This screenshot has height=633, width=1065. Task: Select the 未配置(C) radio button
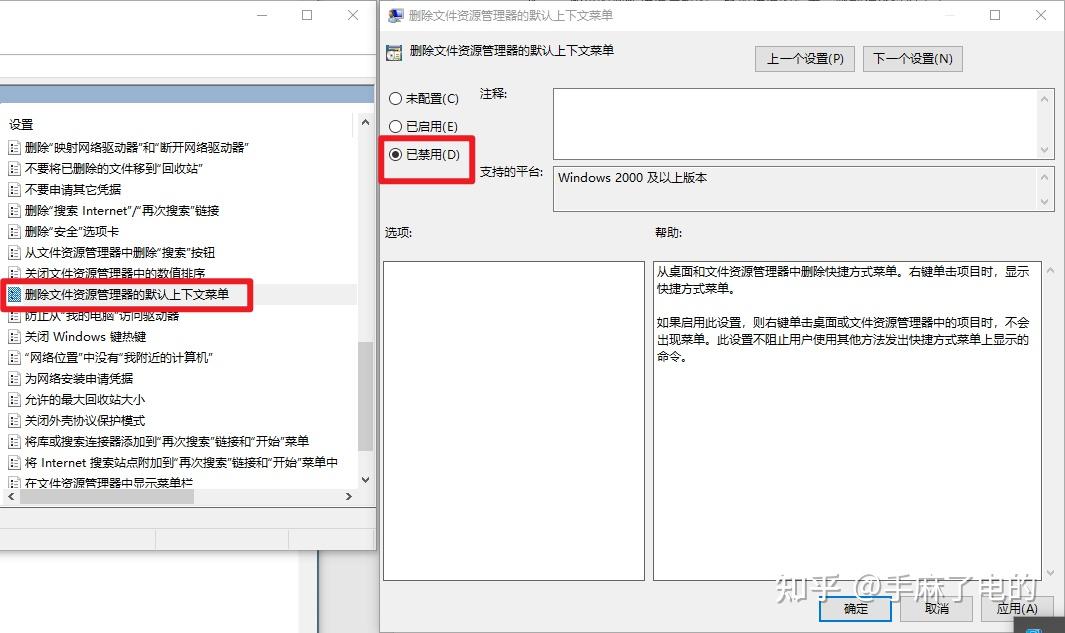point(396,99)
